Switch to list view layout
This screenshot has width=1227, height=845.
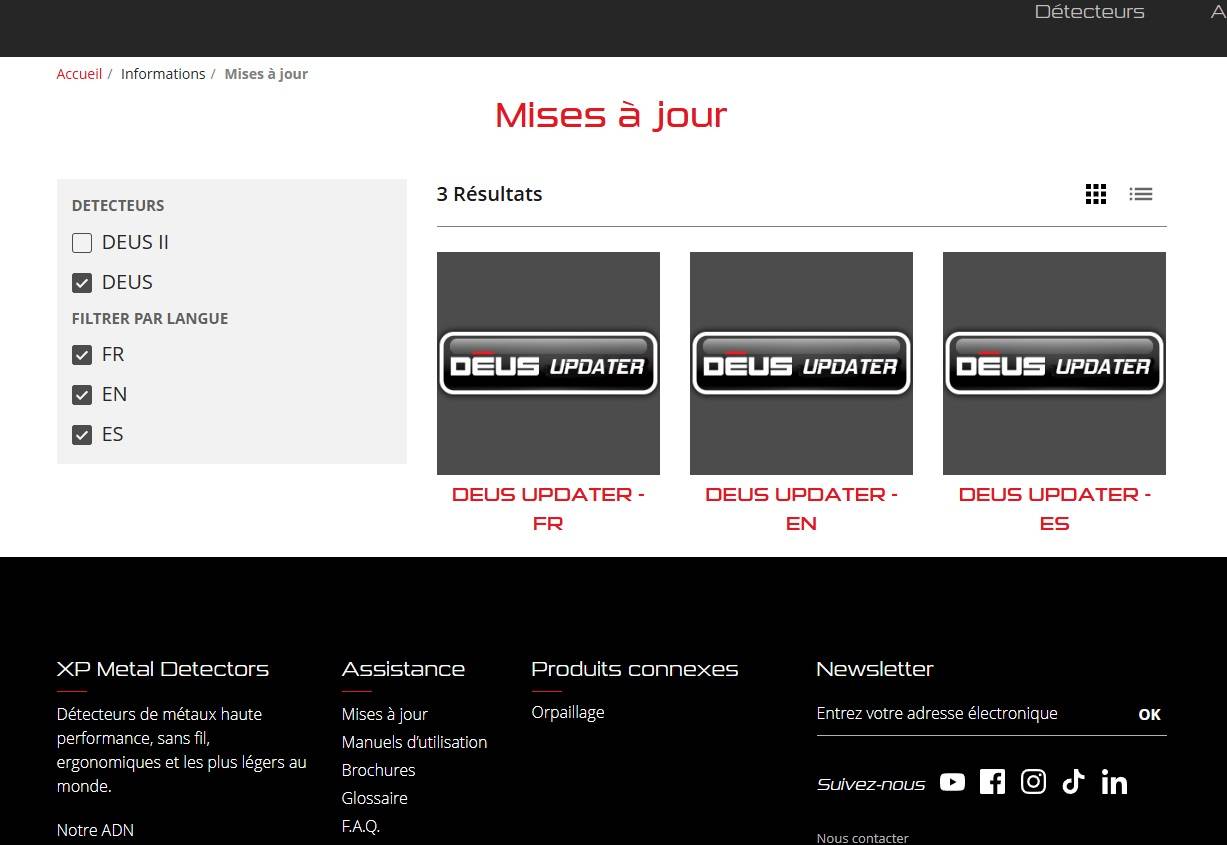pos(1141,194)
